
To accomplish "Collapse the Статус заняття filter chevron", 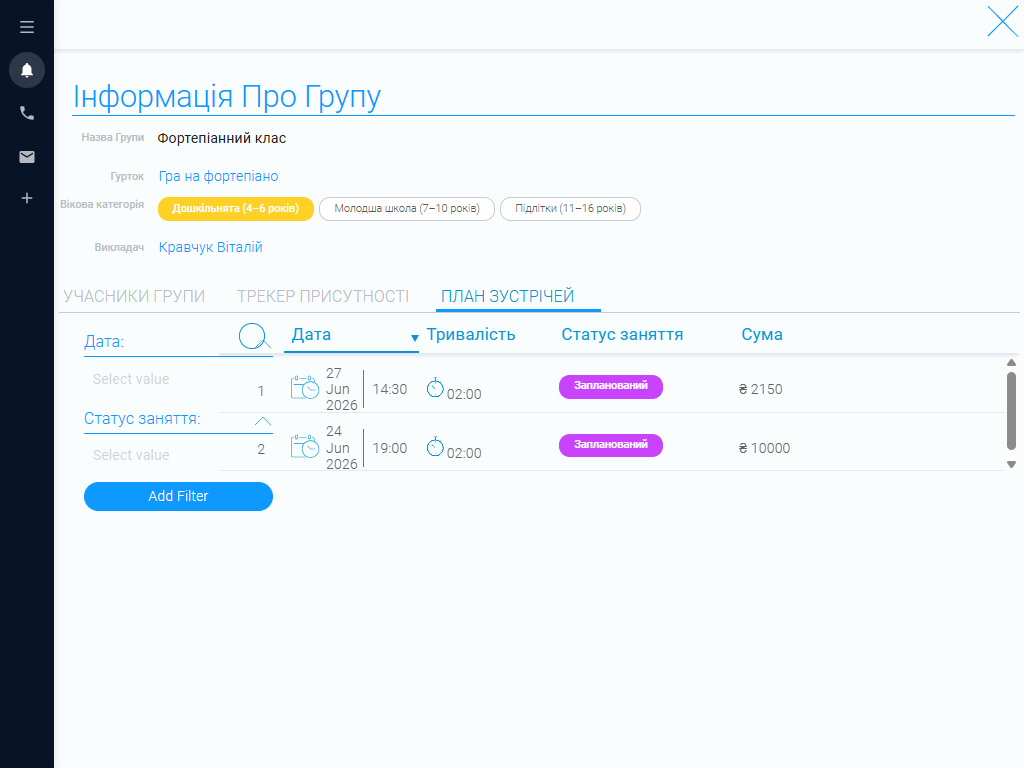I will pyautogui.click(x=263, y=421).
